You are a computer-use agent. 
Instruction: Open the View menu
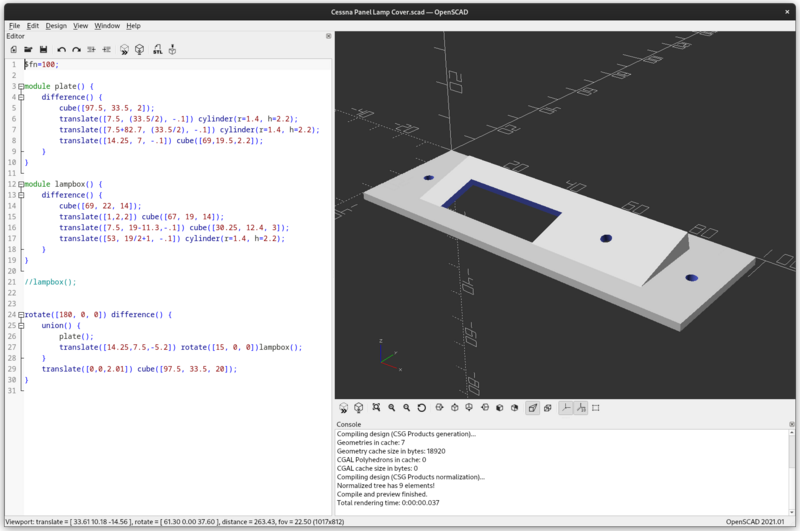[80, 26]
